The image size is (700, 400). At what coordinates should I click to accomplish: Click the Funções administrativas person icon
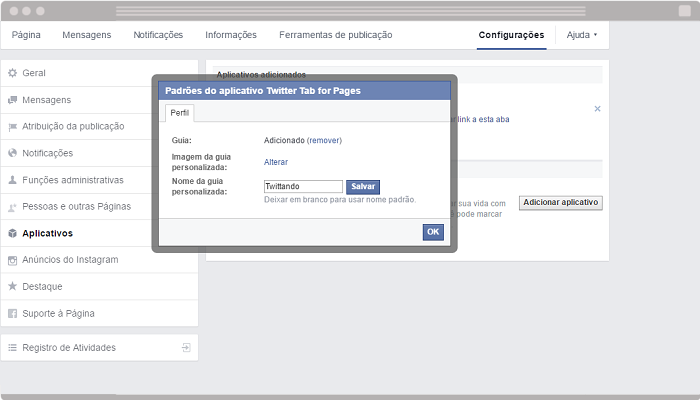[12, 180]
